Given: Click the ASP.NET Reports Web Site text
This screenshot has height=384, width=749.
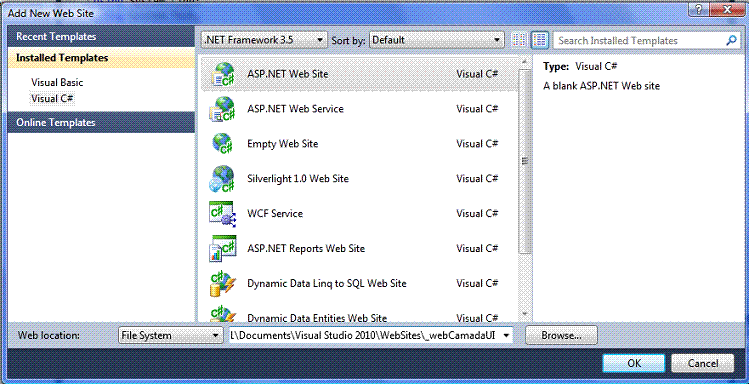Looking at the screenshot, I should [306, 248].
